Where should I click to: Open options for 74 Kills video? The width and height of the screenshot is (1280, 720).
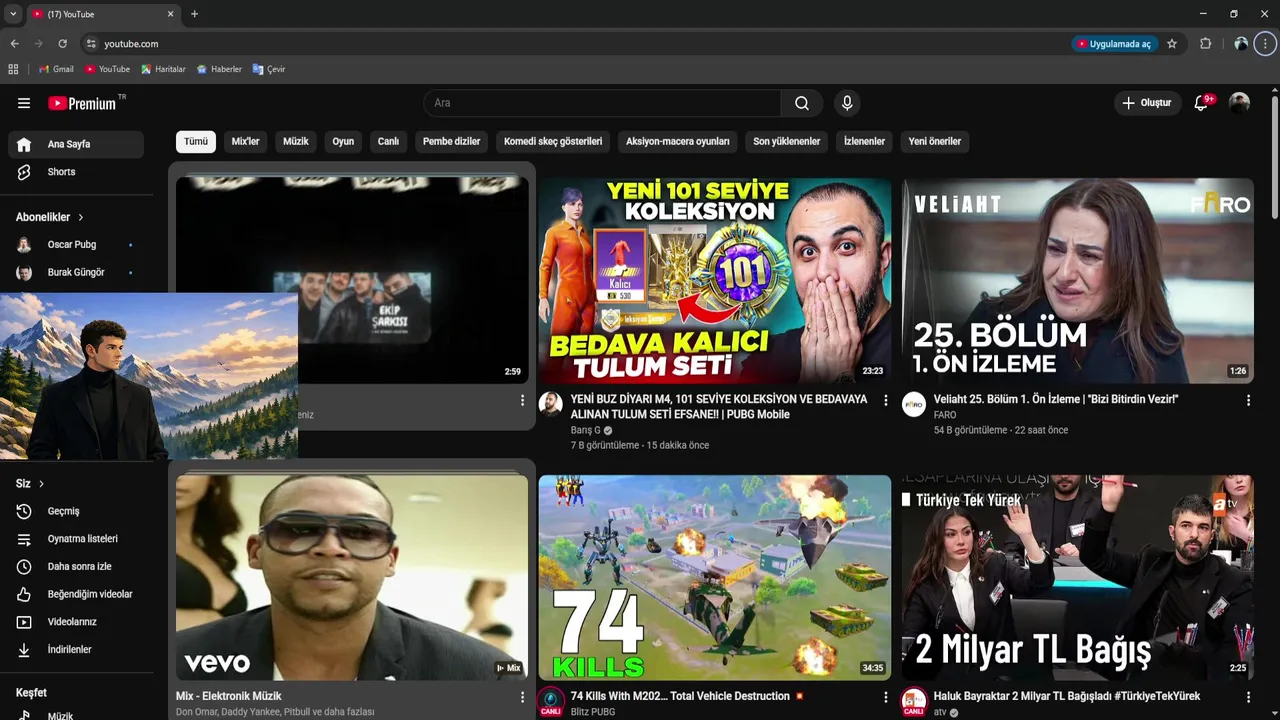pyautogui.click(x=885, y=697)
